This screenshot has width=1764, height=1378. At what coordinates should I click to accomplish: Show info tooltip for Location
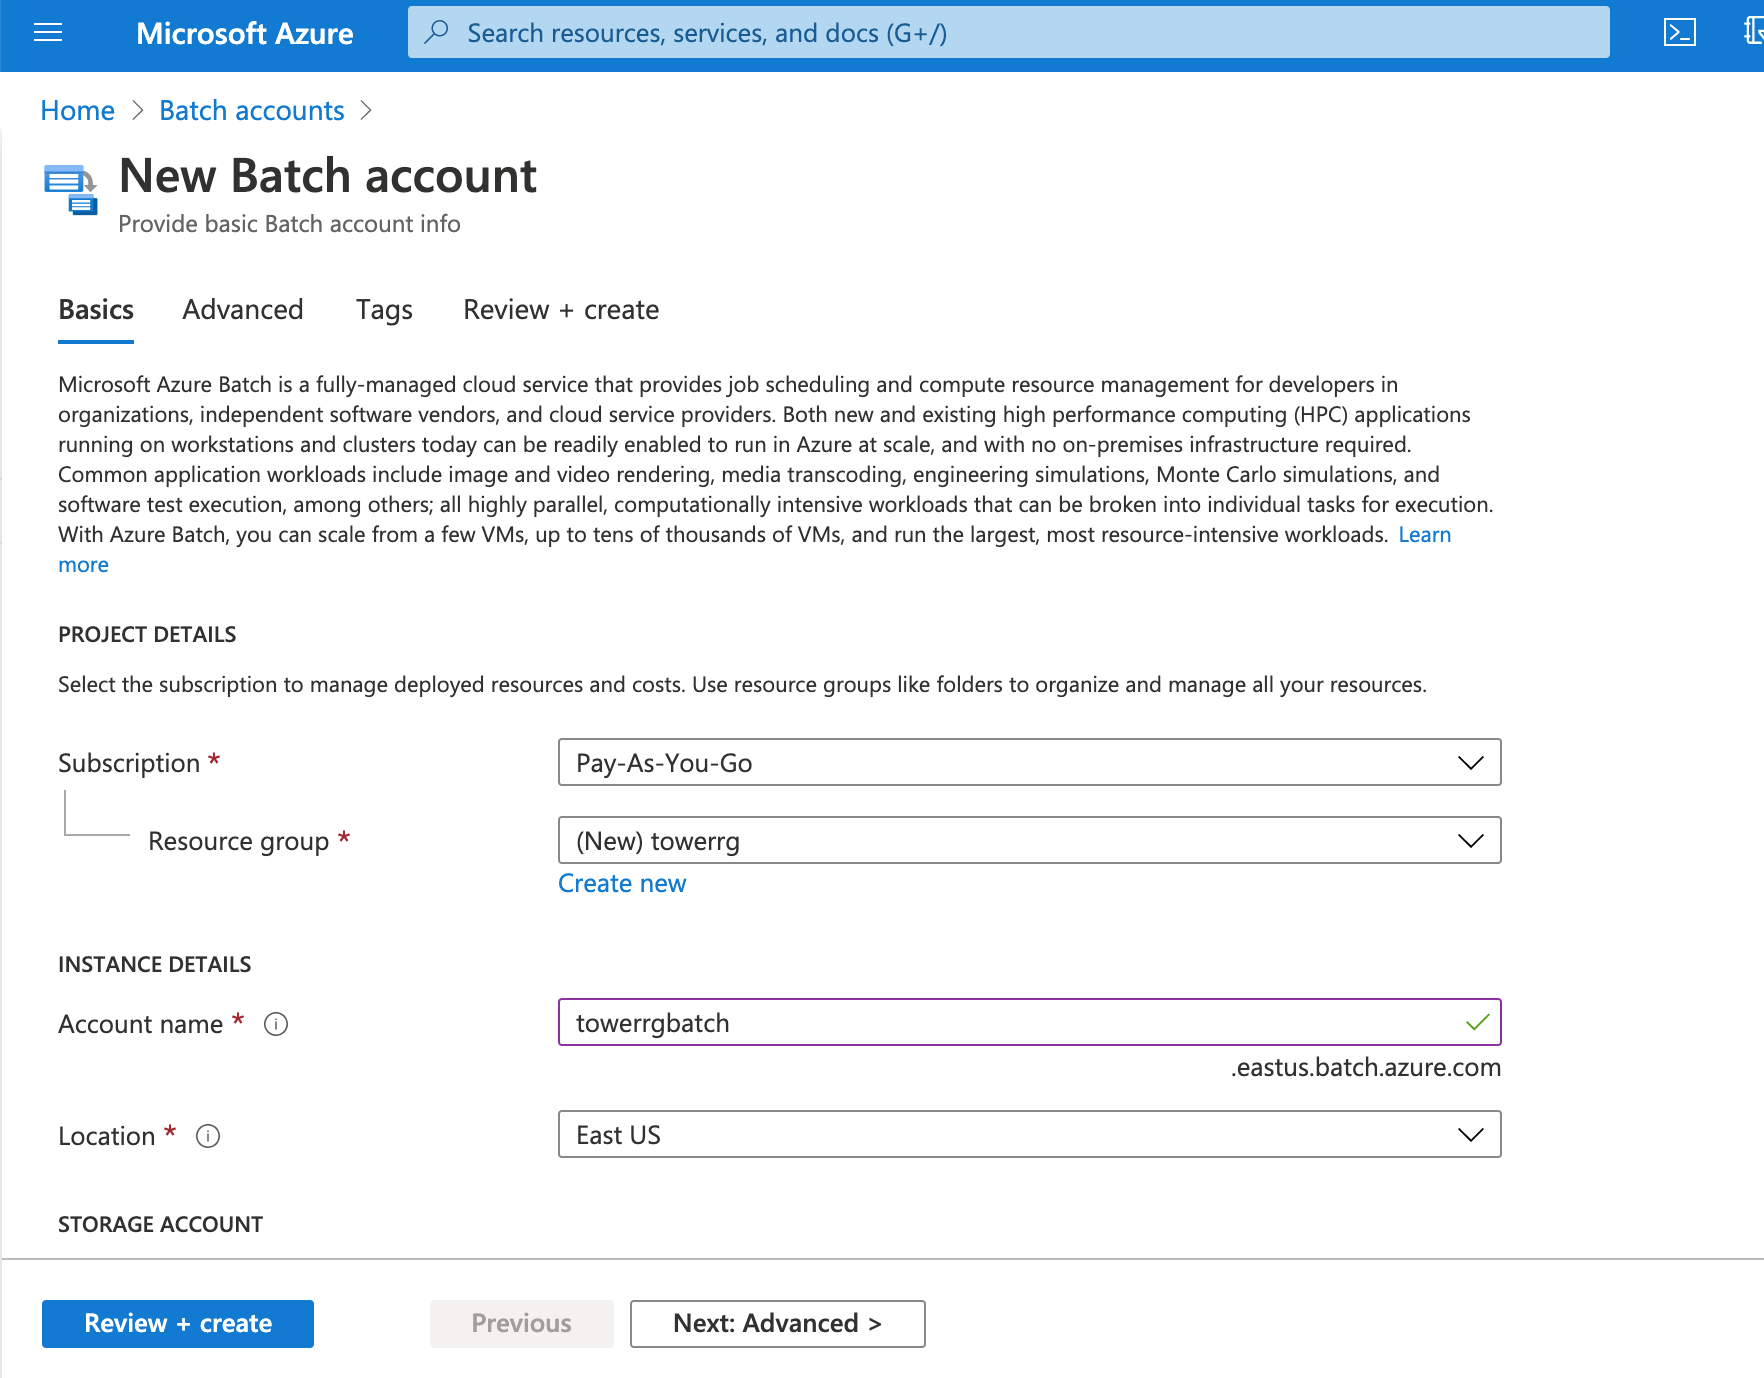tap(208, 1136)
